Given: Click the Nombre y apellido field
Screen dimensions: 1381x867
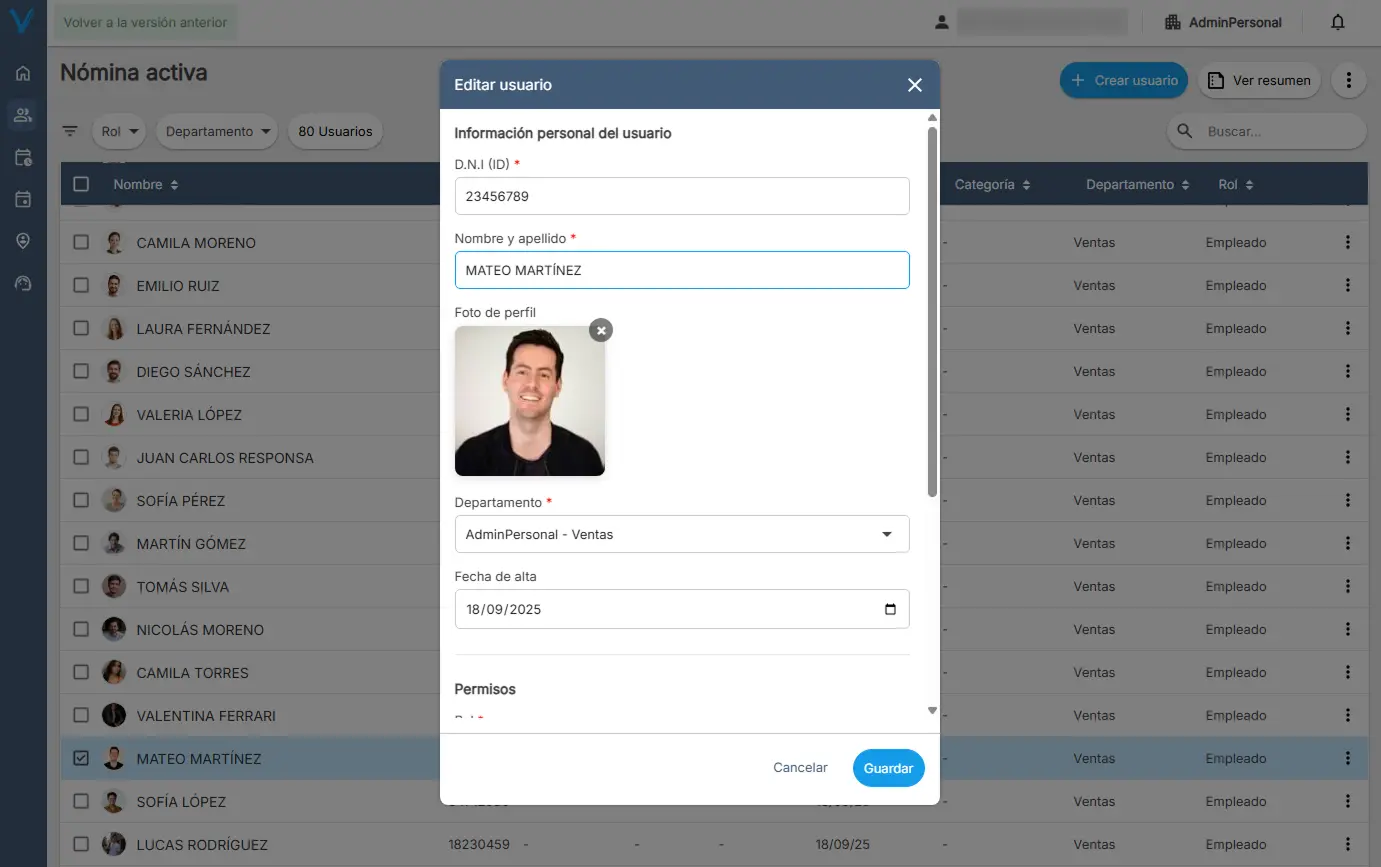Looking at the screenshot, I should 682,270.
